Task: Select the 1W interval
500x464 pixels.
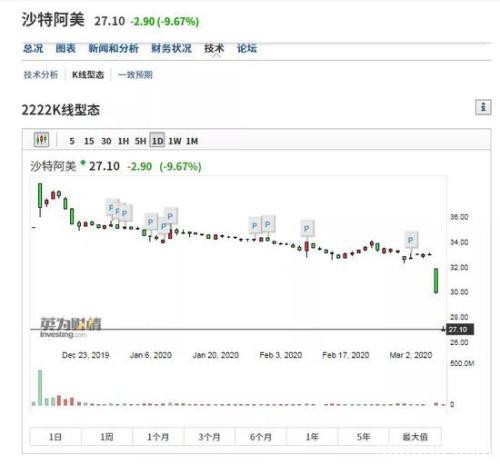Action: point(175,141)
